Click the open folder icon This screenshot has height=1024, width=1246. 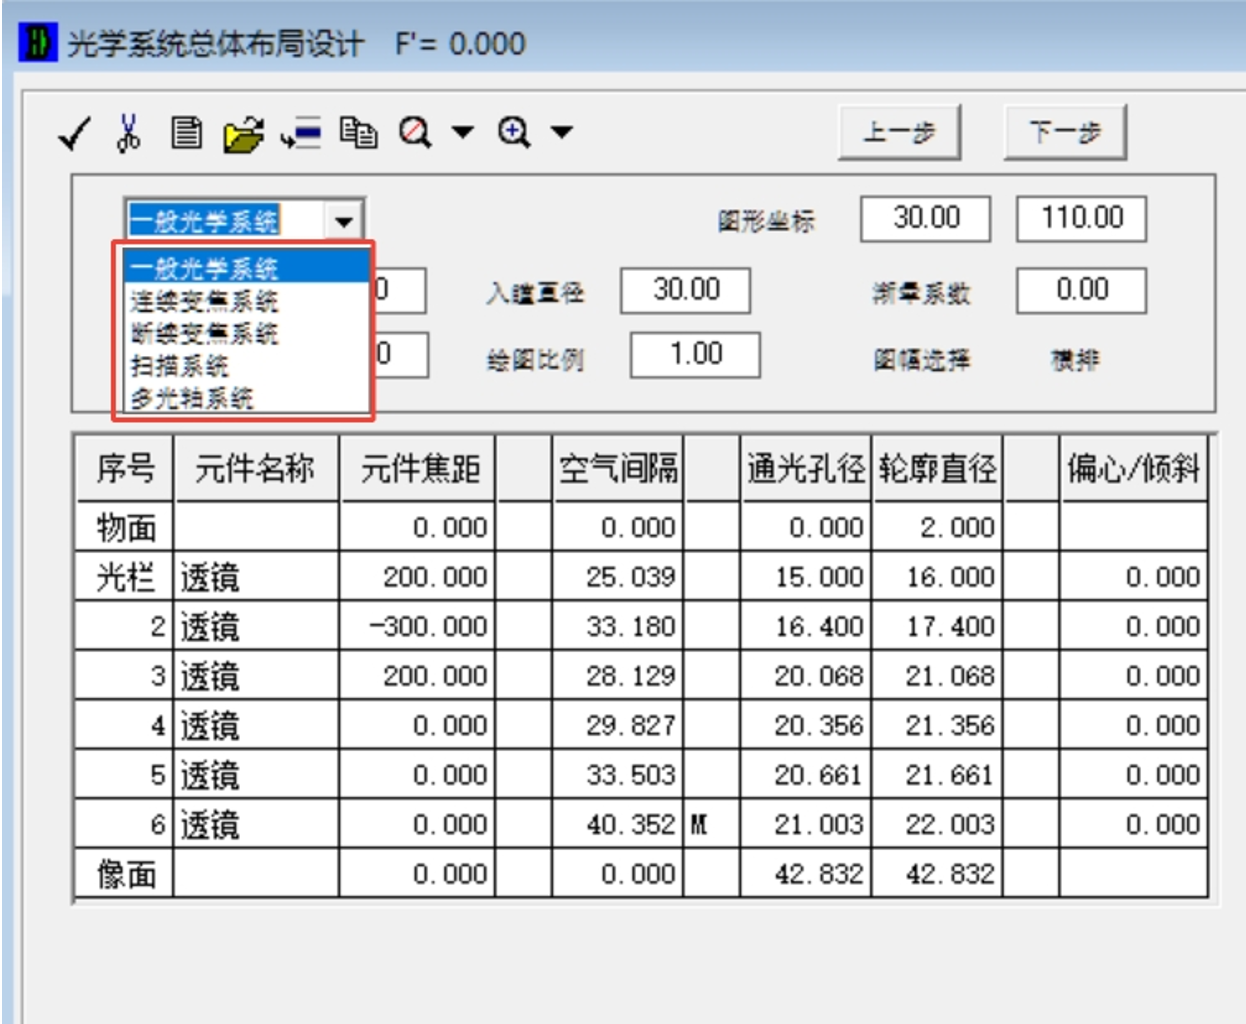(243, 134)
